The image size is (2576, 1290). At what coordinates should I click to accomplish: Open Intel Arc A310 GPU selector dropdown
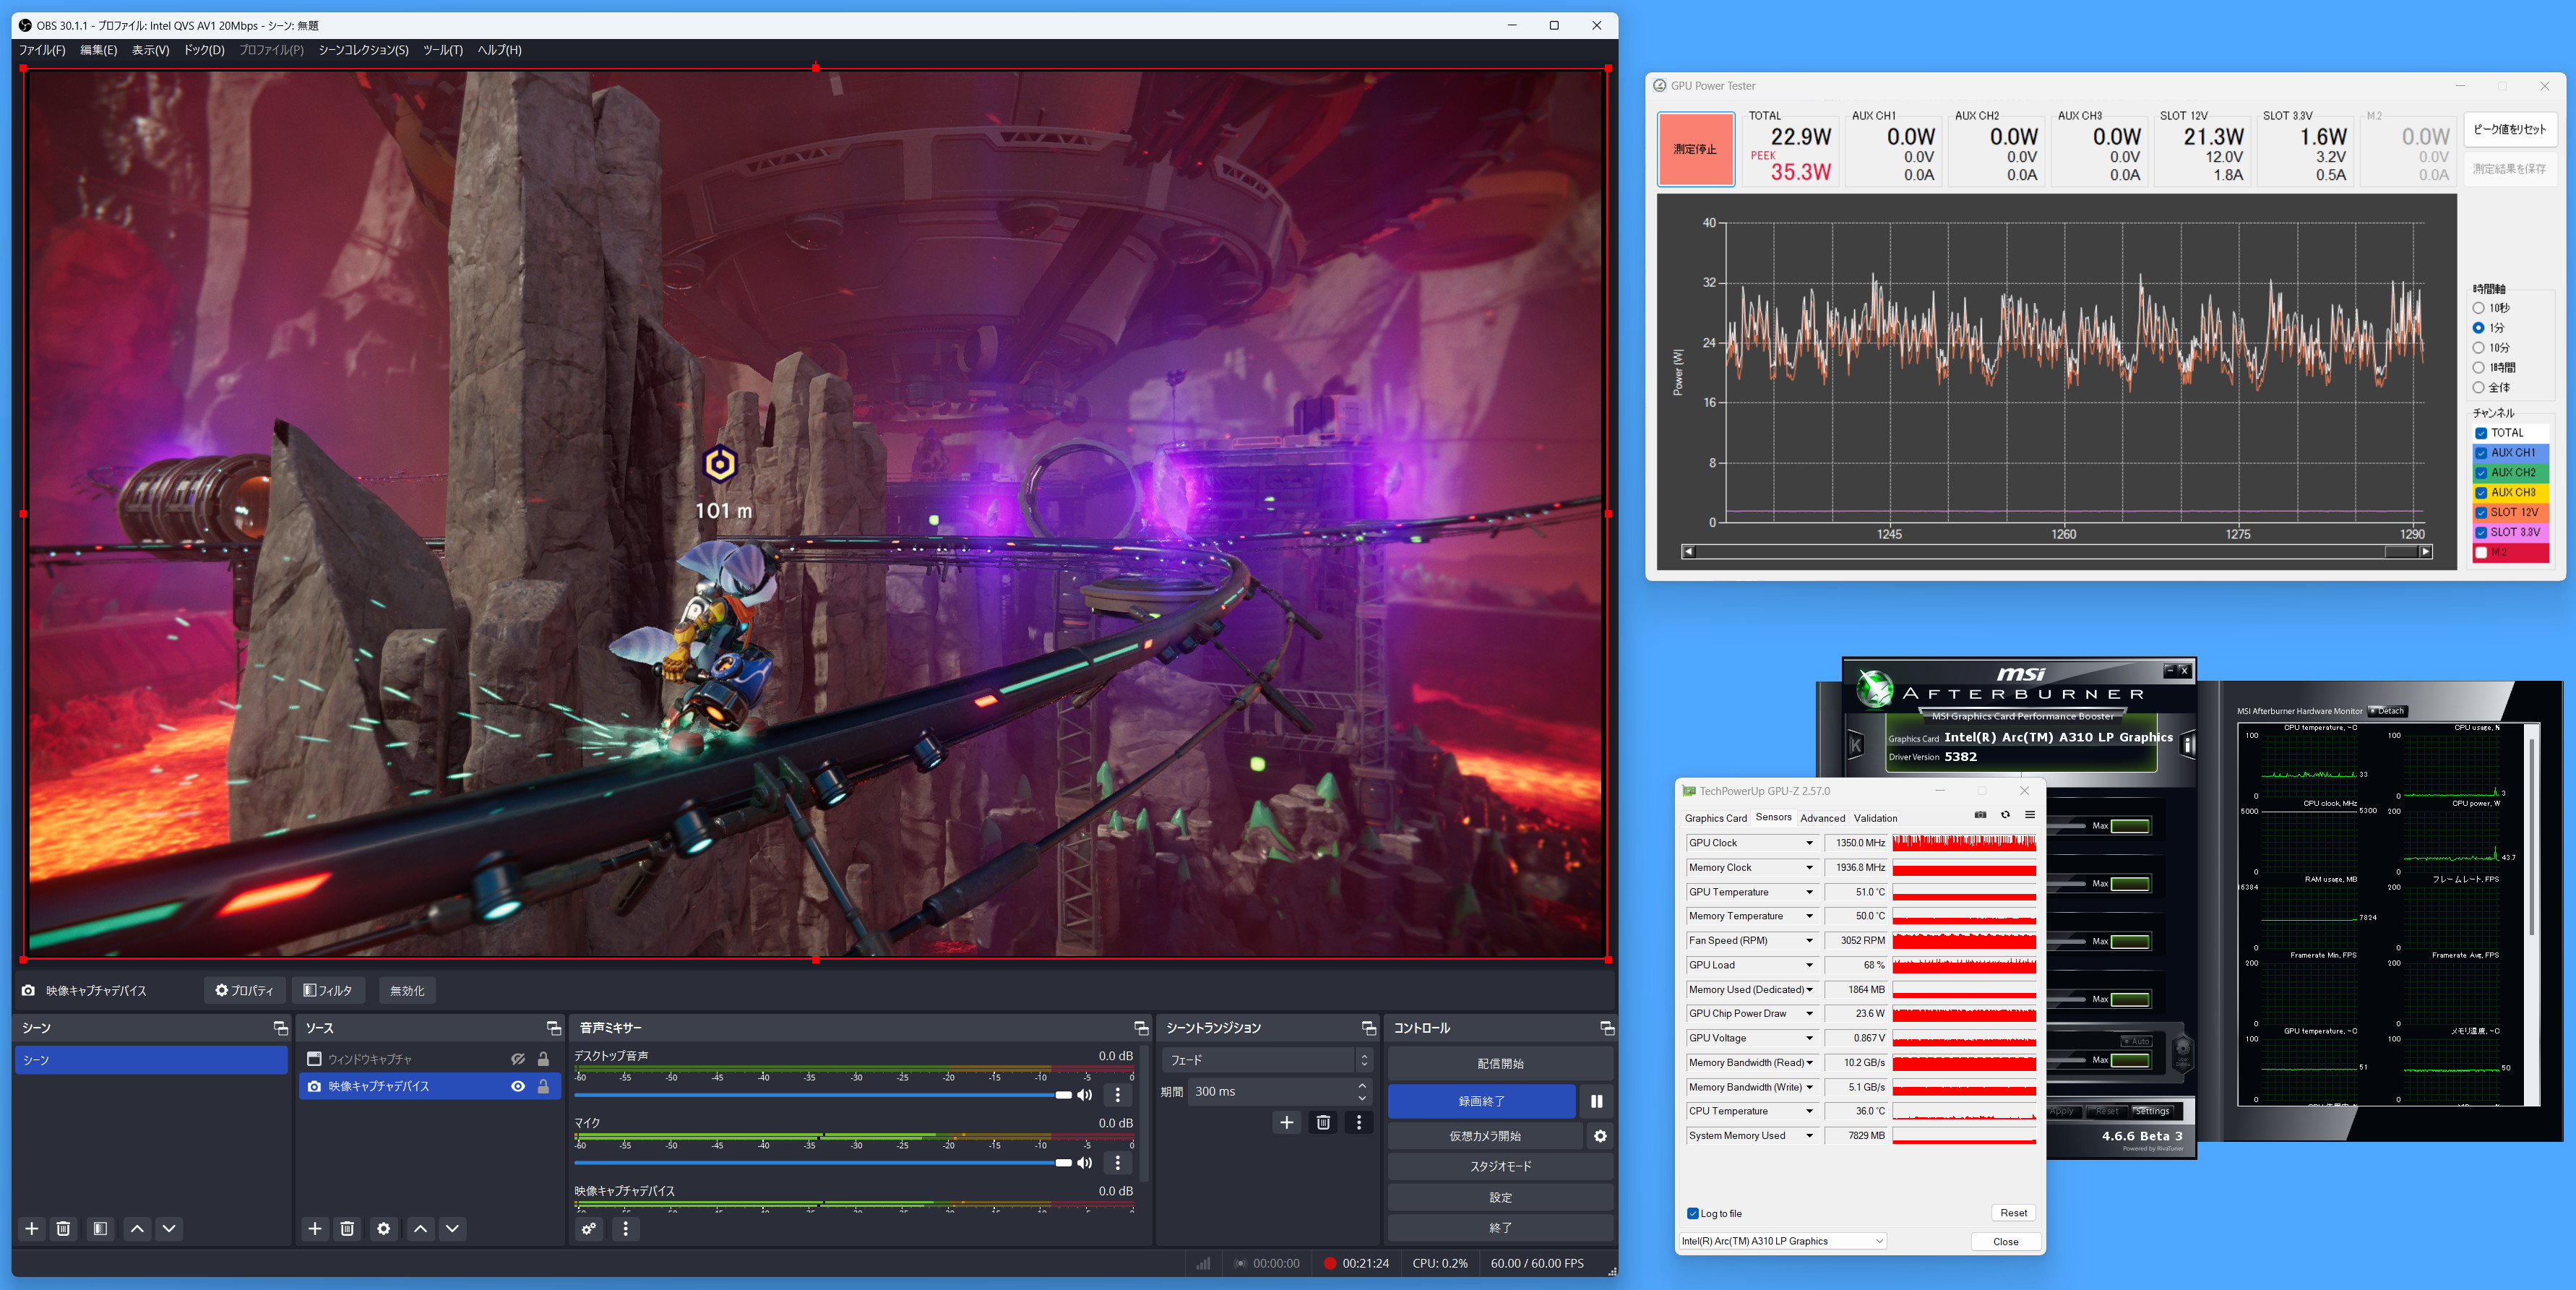click(x=1783, y=1241)
